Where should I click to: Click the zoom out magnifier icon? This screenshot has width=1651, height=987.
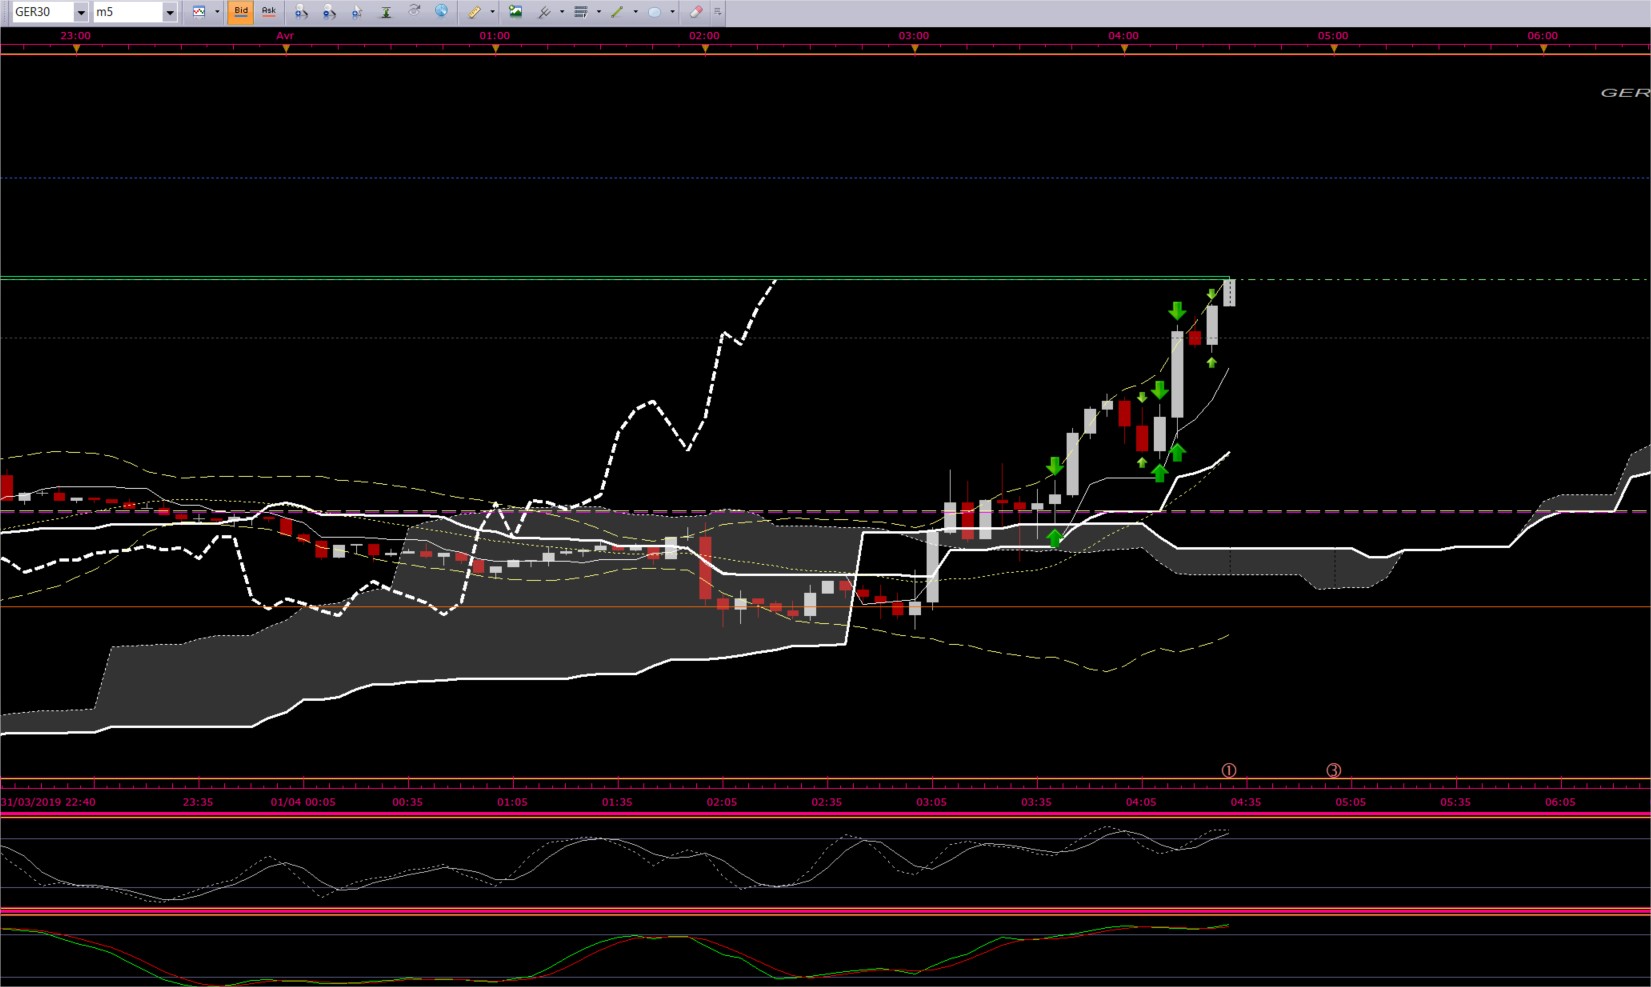pyautogui.click(x=329, y=12)
